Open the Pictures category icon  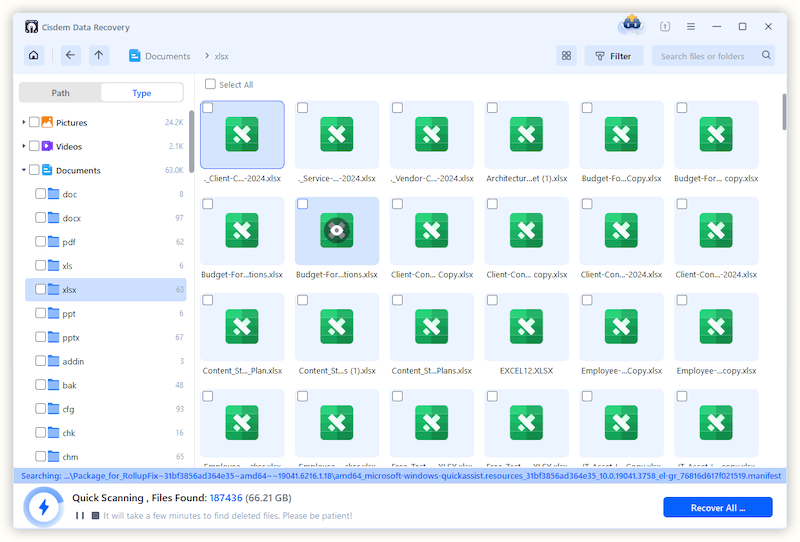point(47,122)
